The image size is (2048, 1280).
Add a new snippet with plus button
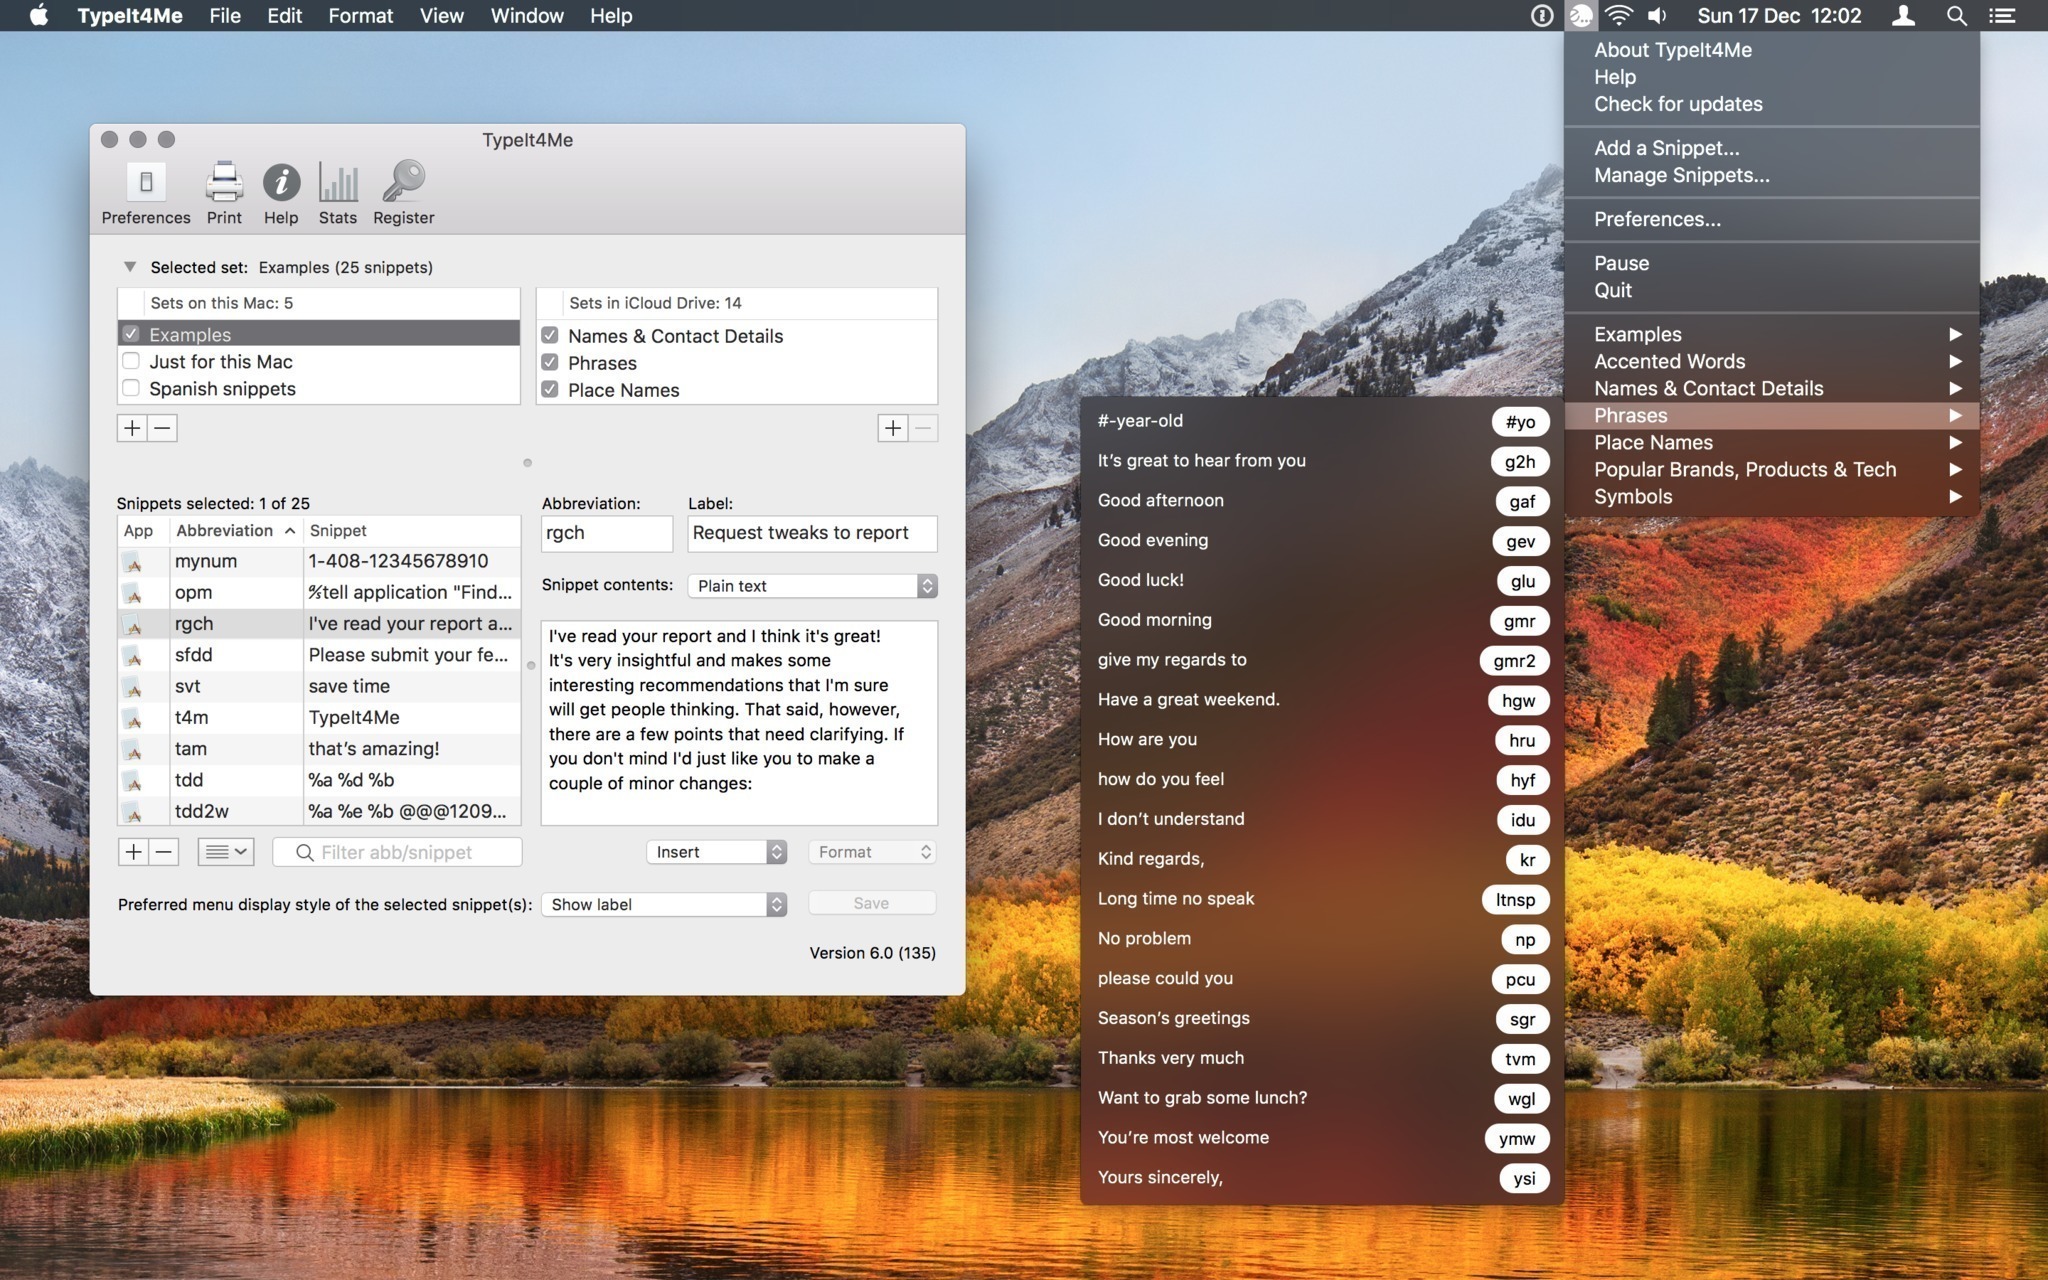point(133,852)
